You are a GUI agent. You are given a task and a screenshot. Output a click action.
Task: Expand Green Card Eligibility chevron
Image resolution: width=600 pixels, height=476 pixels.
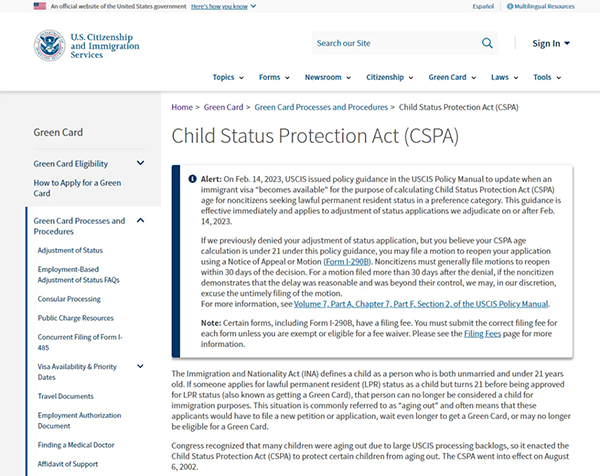click(140, 163)
